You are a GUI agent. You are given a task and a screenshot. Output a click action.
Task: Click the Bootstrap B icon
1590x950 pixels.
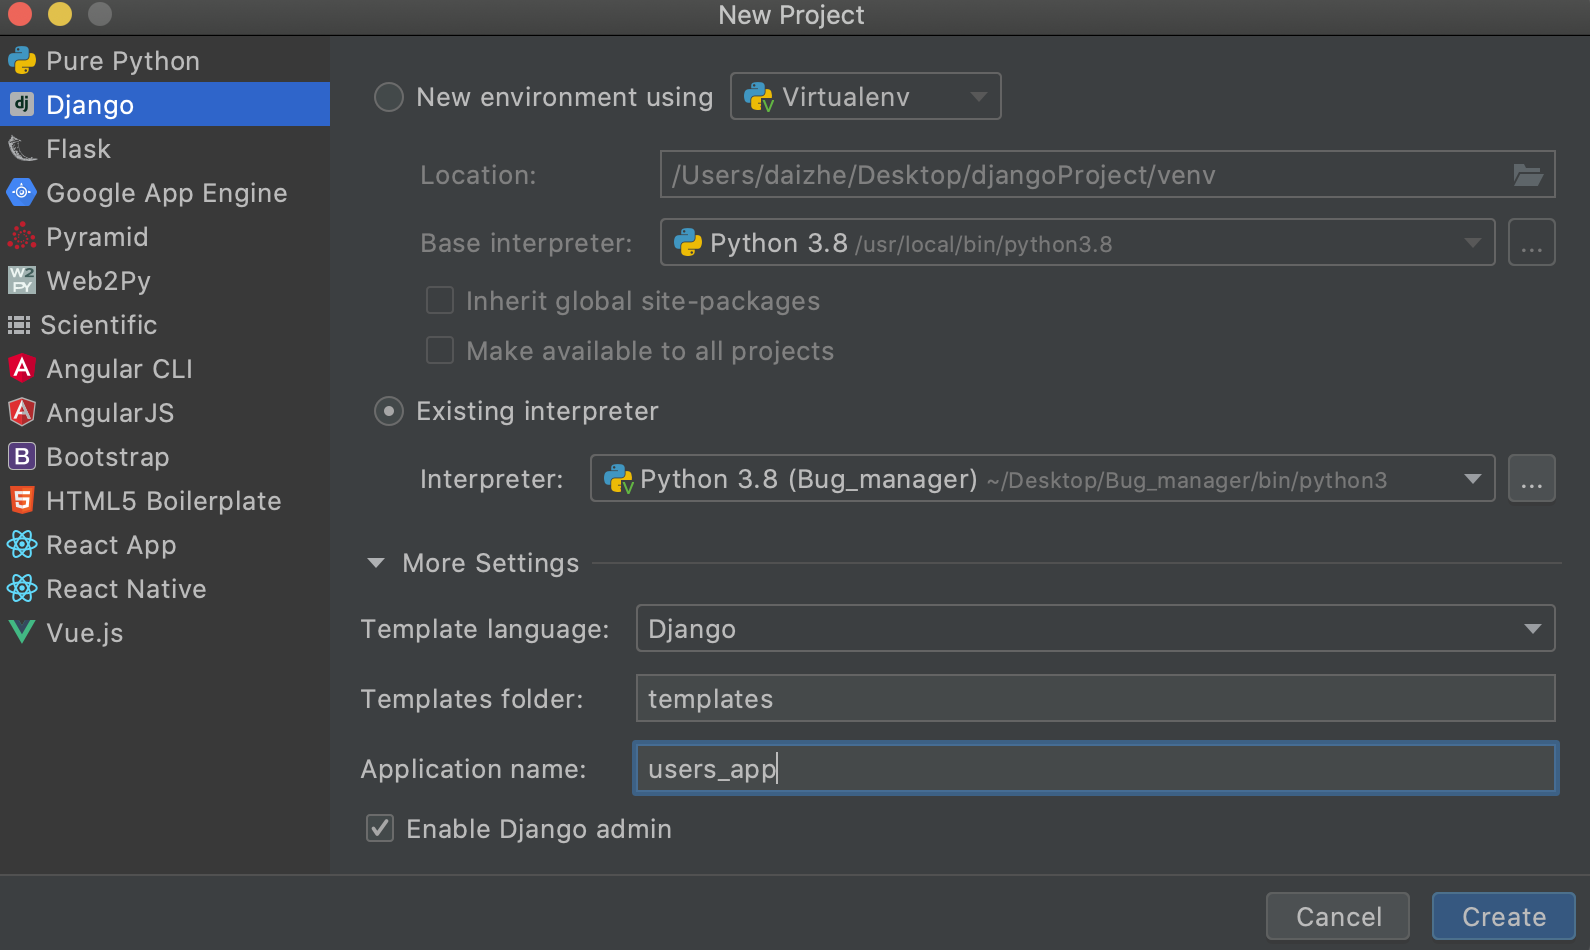tap(22, 456)
